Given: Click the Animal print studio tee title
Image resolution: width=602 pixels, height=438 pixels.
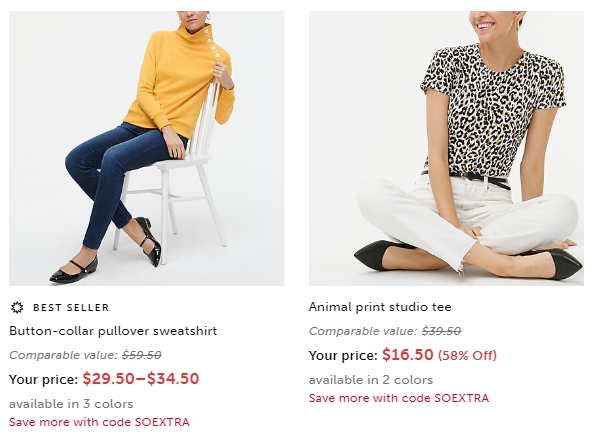Looking at the screenshot, I should click(380, 307).
